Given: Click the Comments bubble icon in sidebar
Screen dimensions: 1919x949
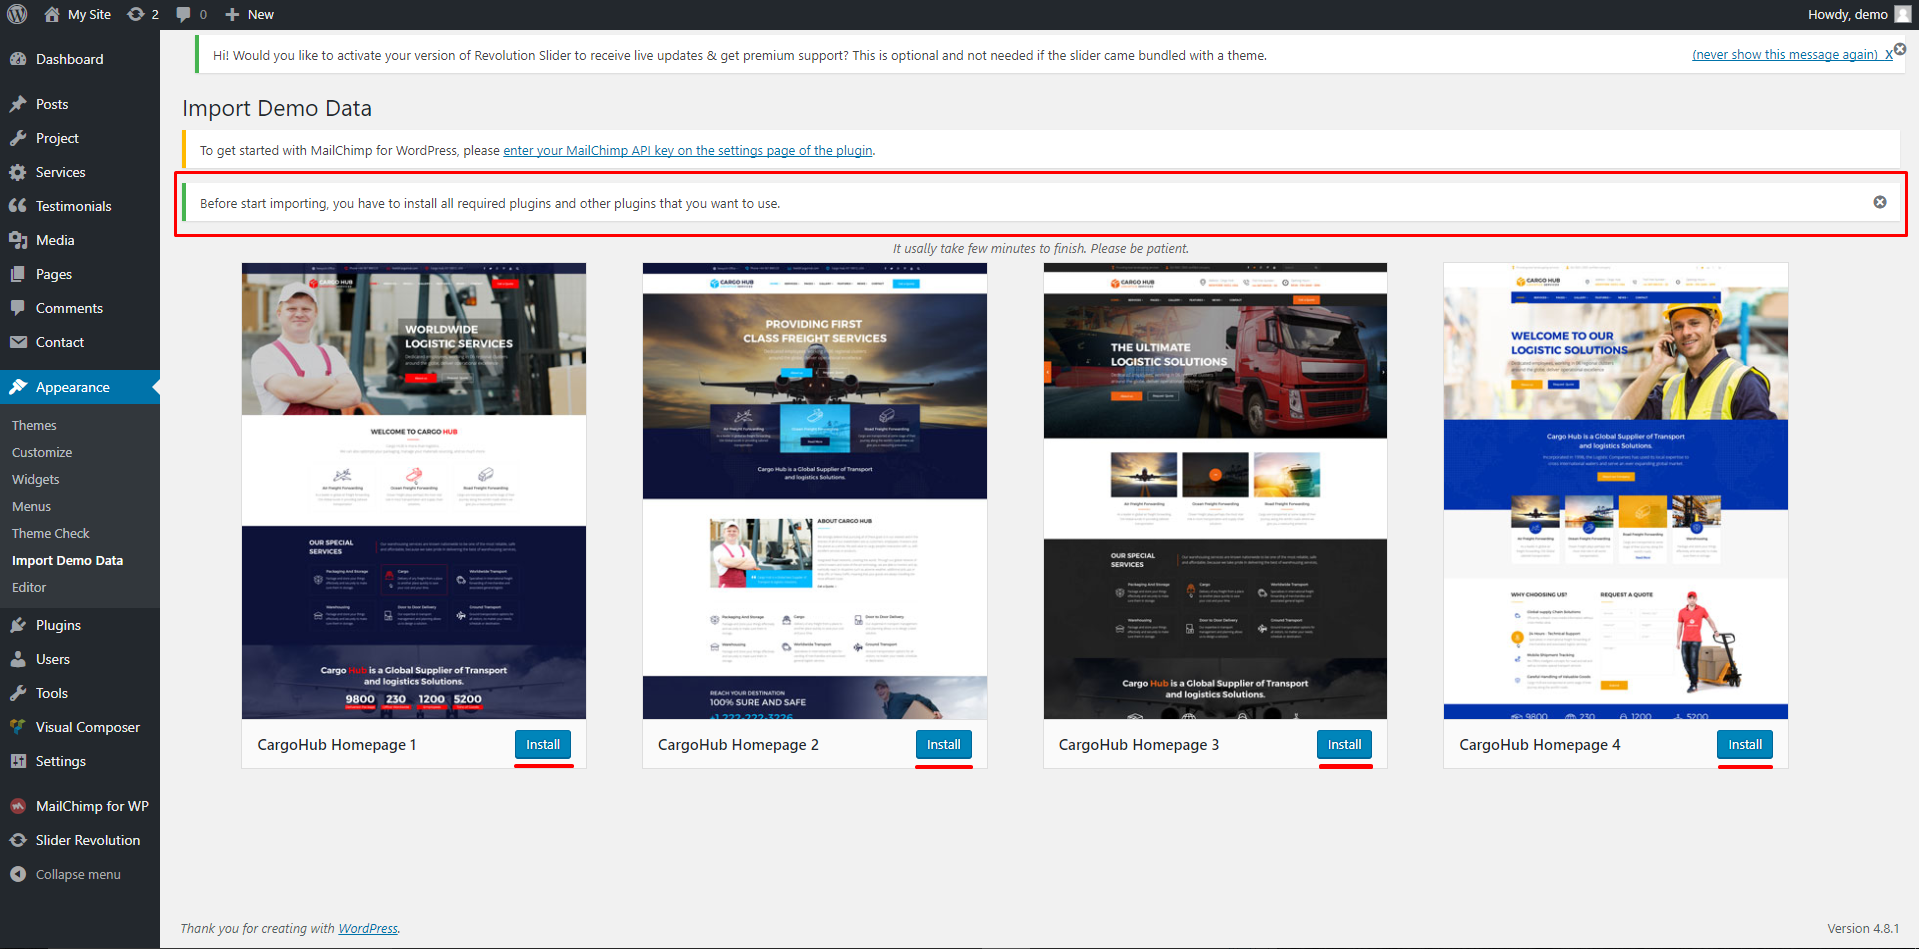Looking at the screenshot, I should pos(18,308).
